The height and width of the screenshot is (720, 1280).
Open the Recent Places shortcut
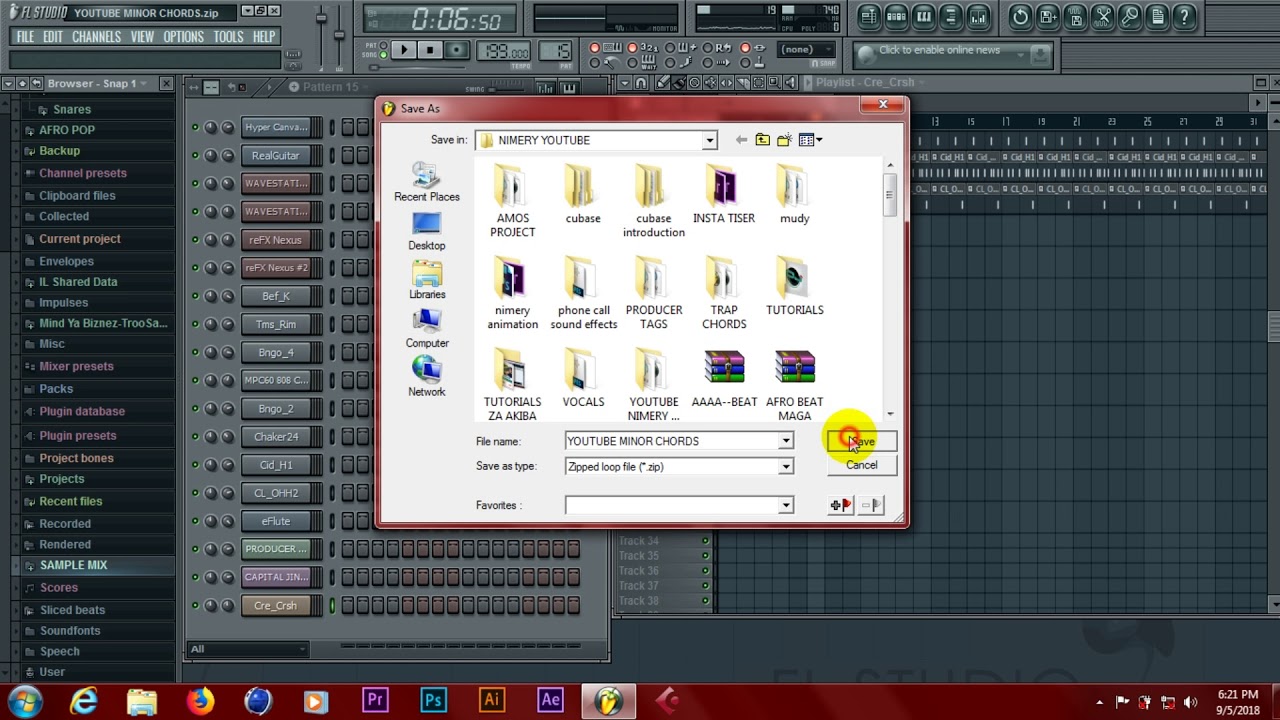427,183
